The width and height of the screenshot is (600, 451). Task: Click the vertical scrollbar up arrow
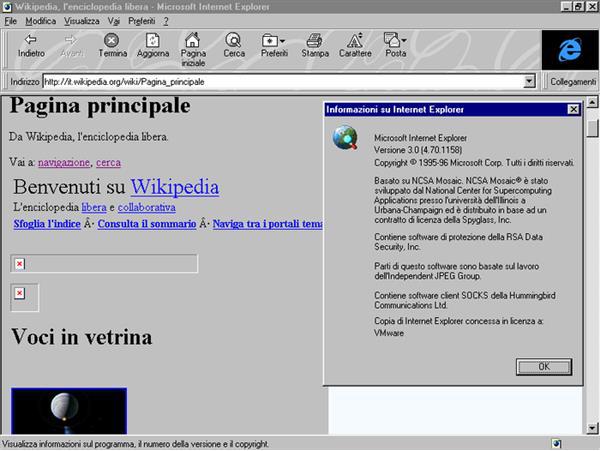tap(592, 102)
